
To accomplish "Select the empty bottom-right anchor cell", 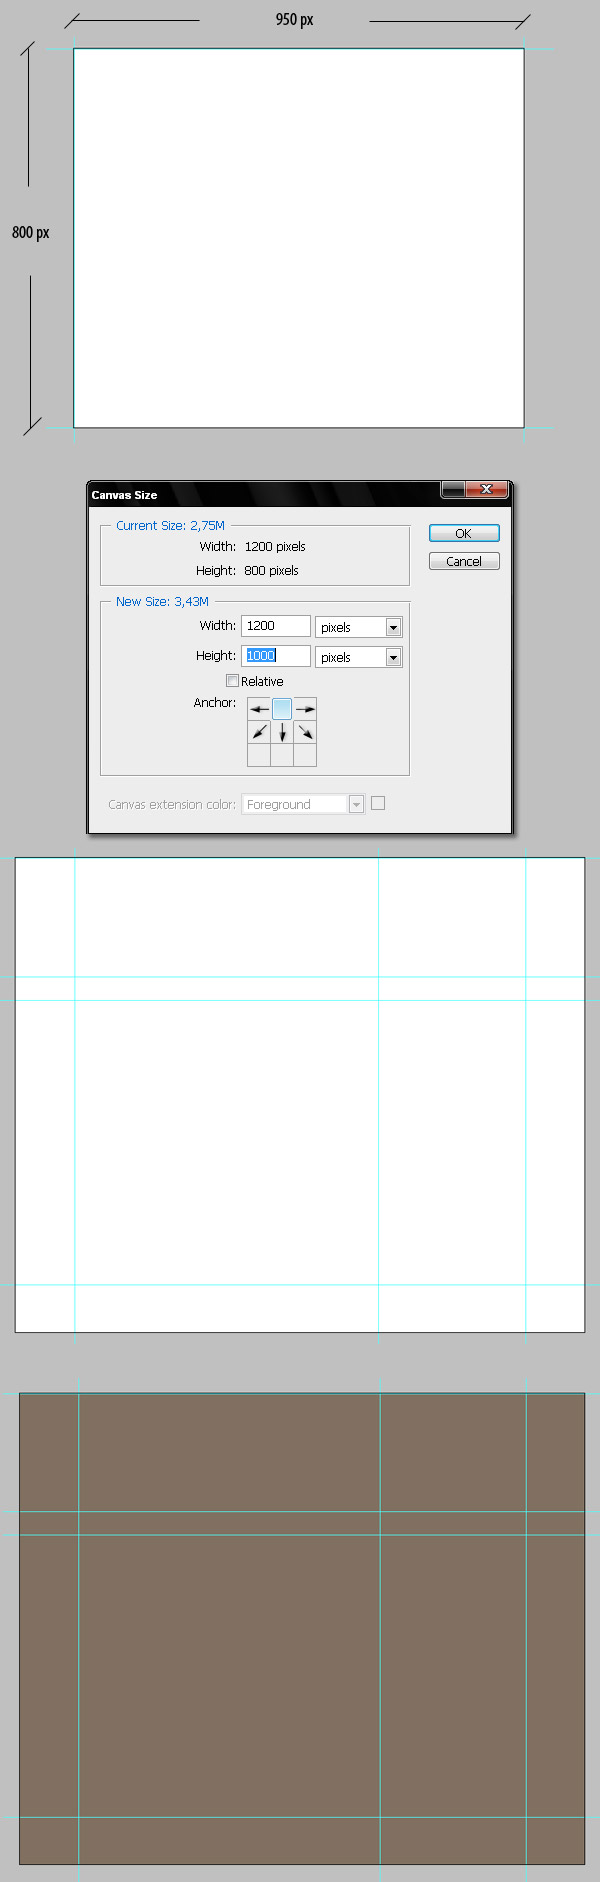I will [x=305, y=755].
